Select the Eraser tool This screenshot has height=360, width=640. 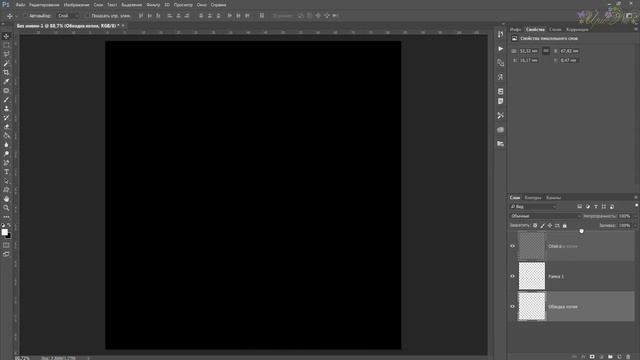[x=6, y=127]
